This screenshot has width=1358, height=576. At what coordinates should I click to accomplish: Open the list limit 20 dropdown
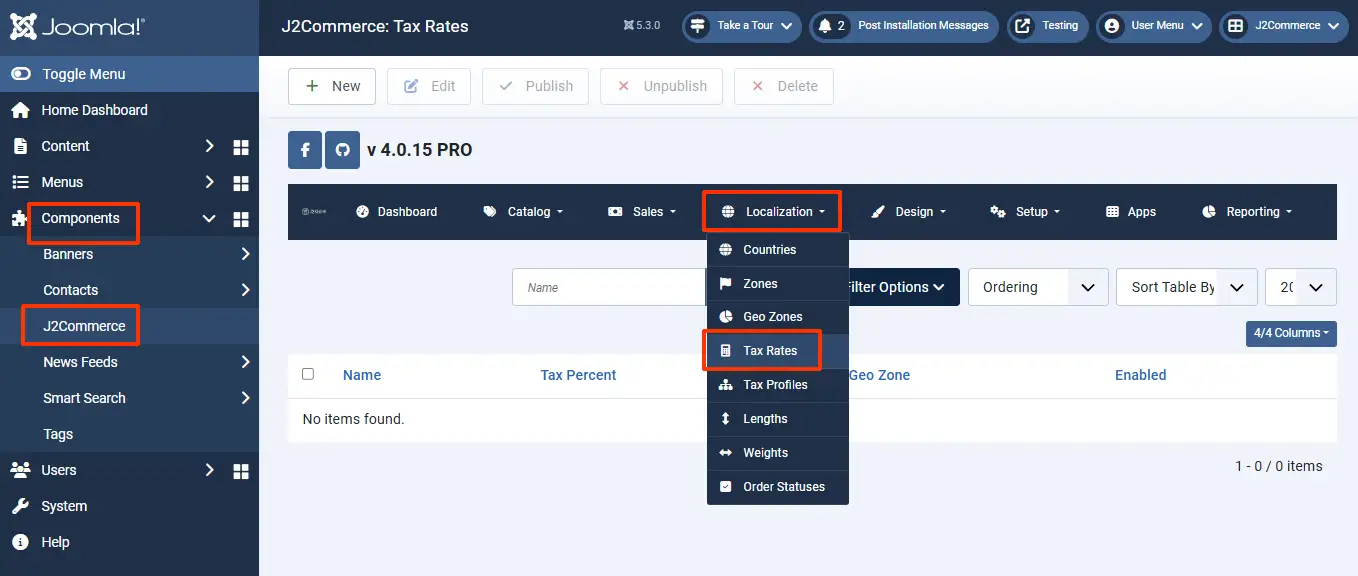pyautogui.click(x=1301, y=287)
